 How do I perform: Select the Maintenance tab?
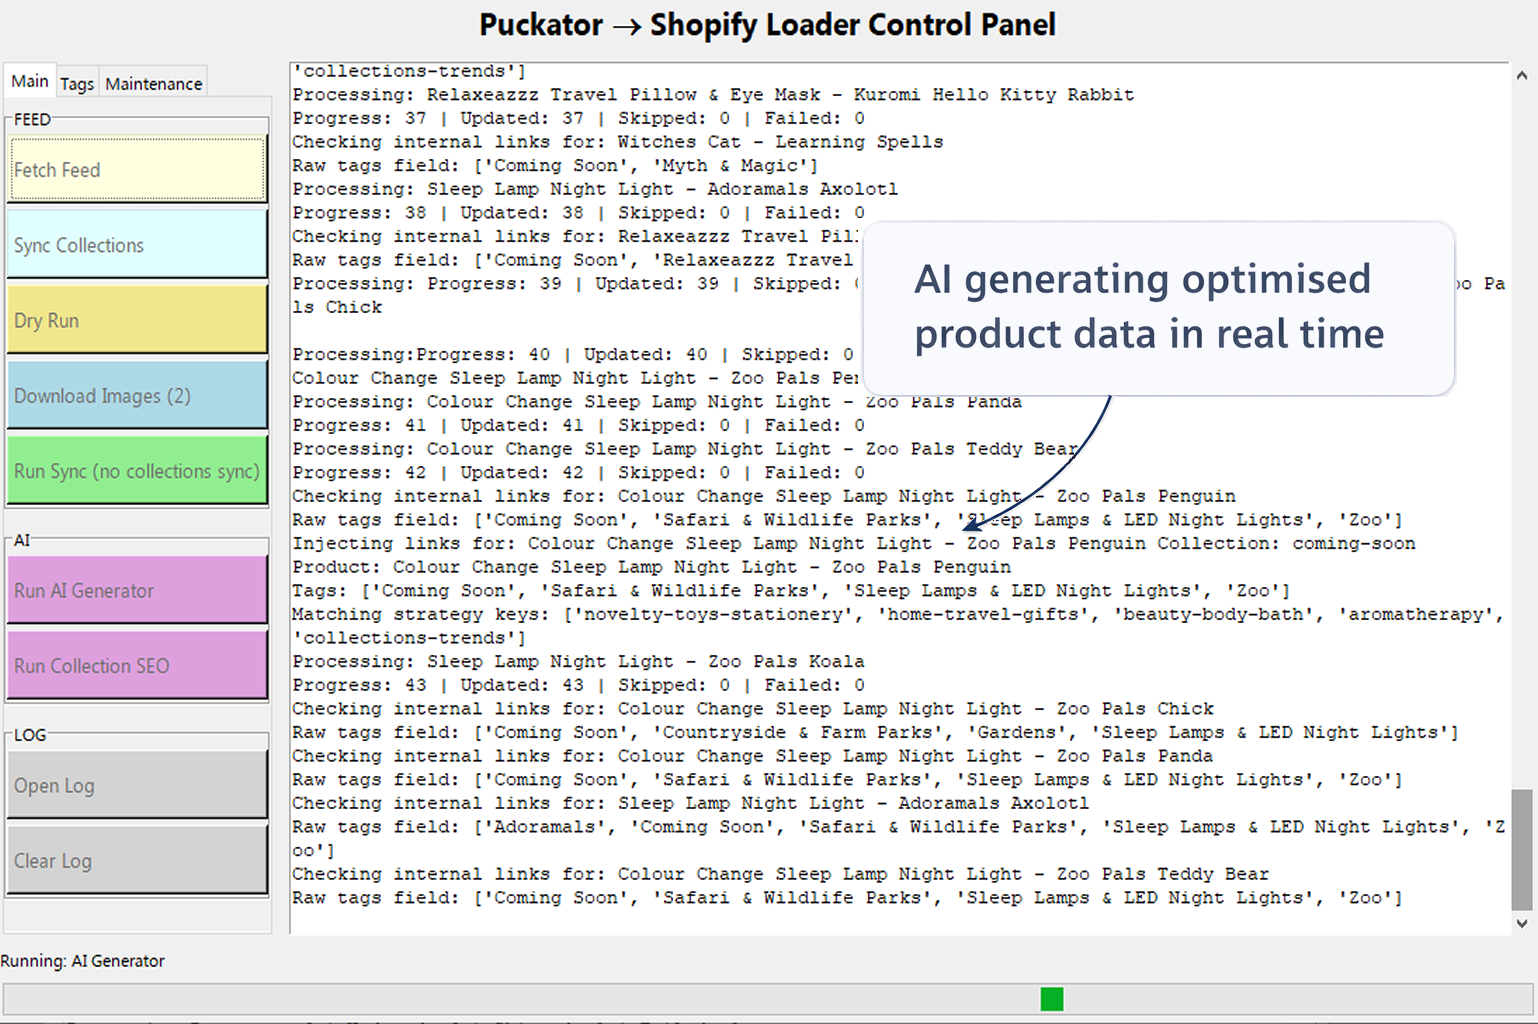coord(153,84)
